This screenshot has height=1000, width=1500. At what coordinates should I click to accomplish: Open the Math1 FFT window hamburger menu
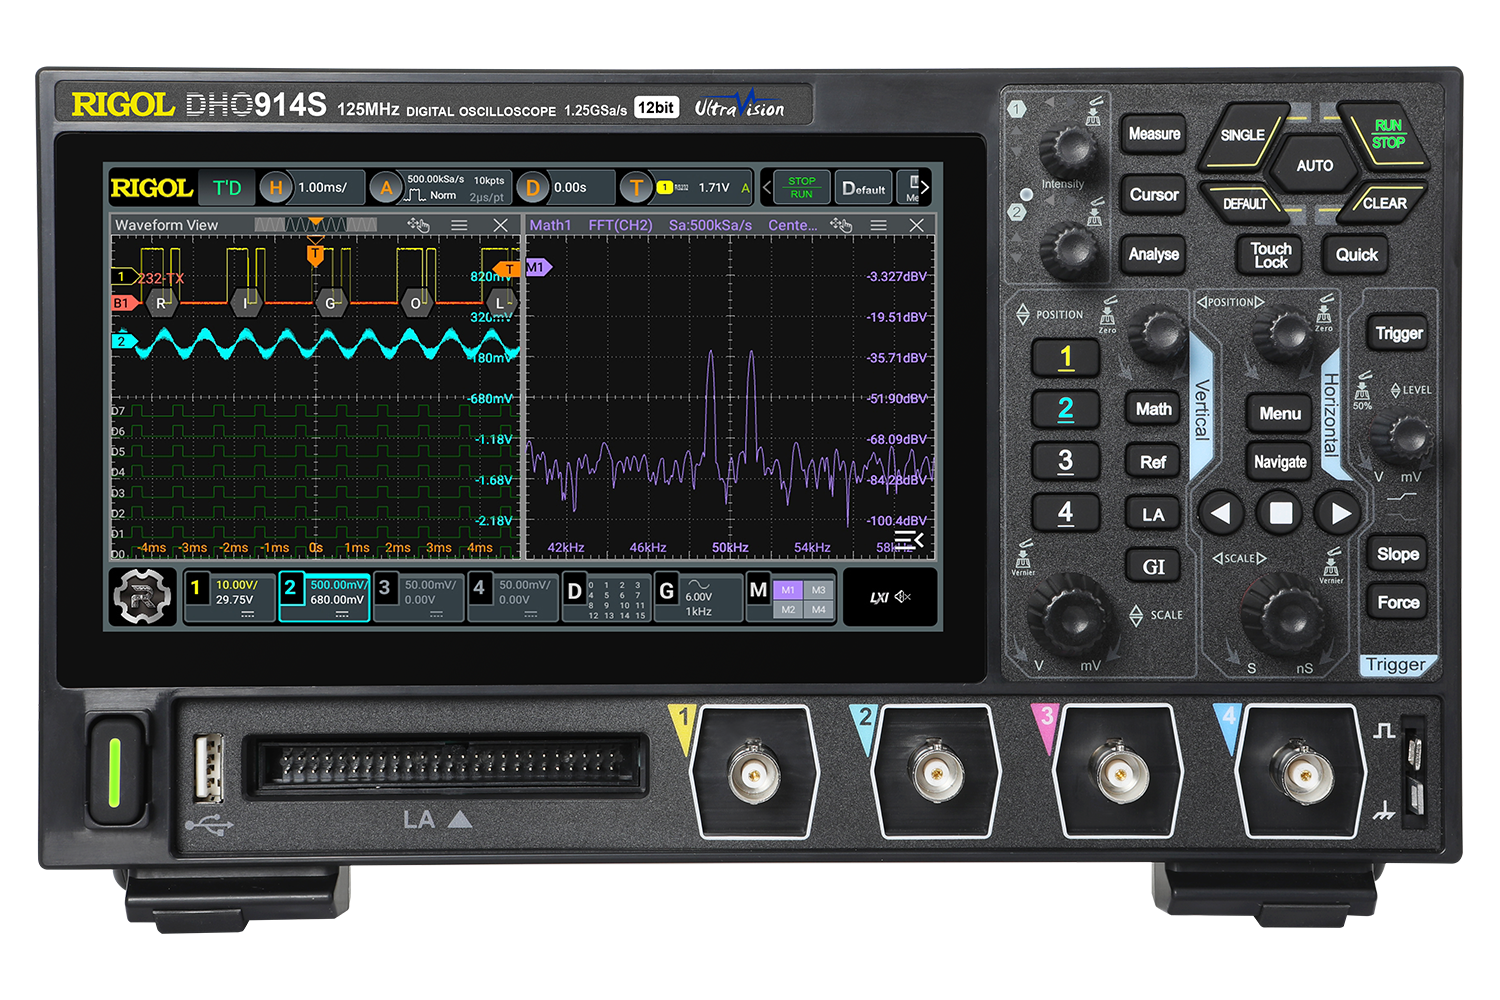(x=878, y=226)
